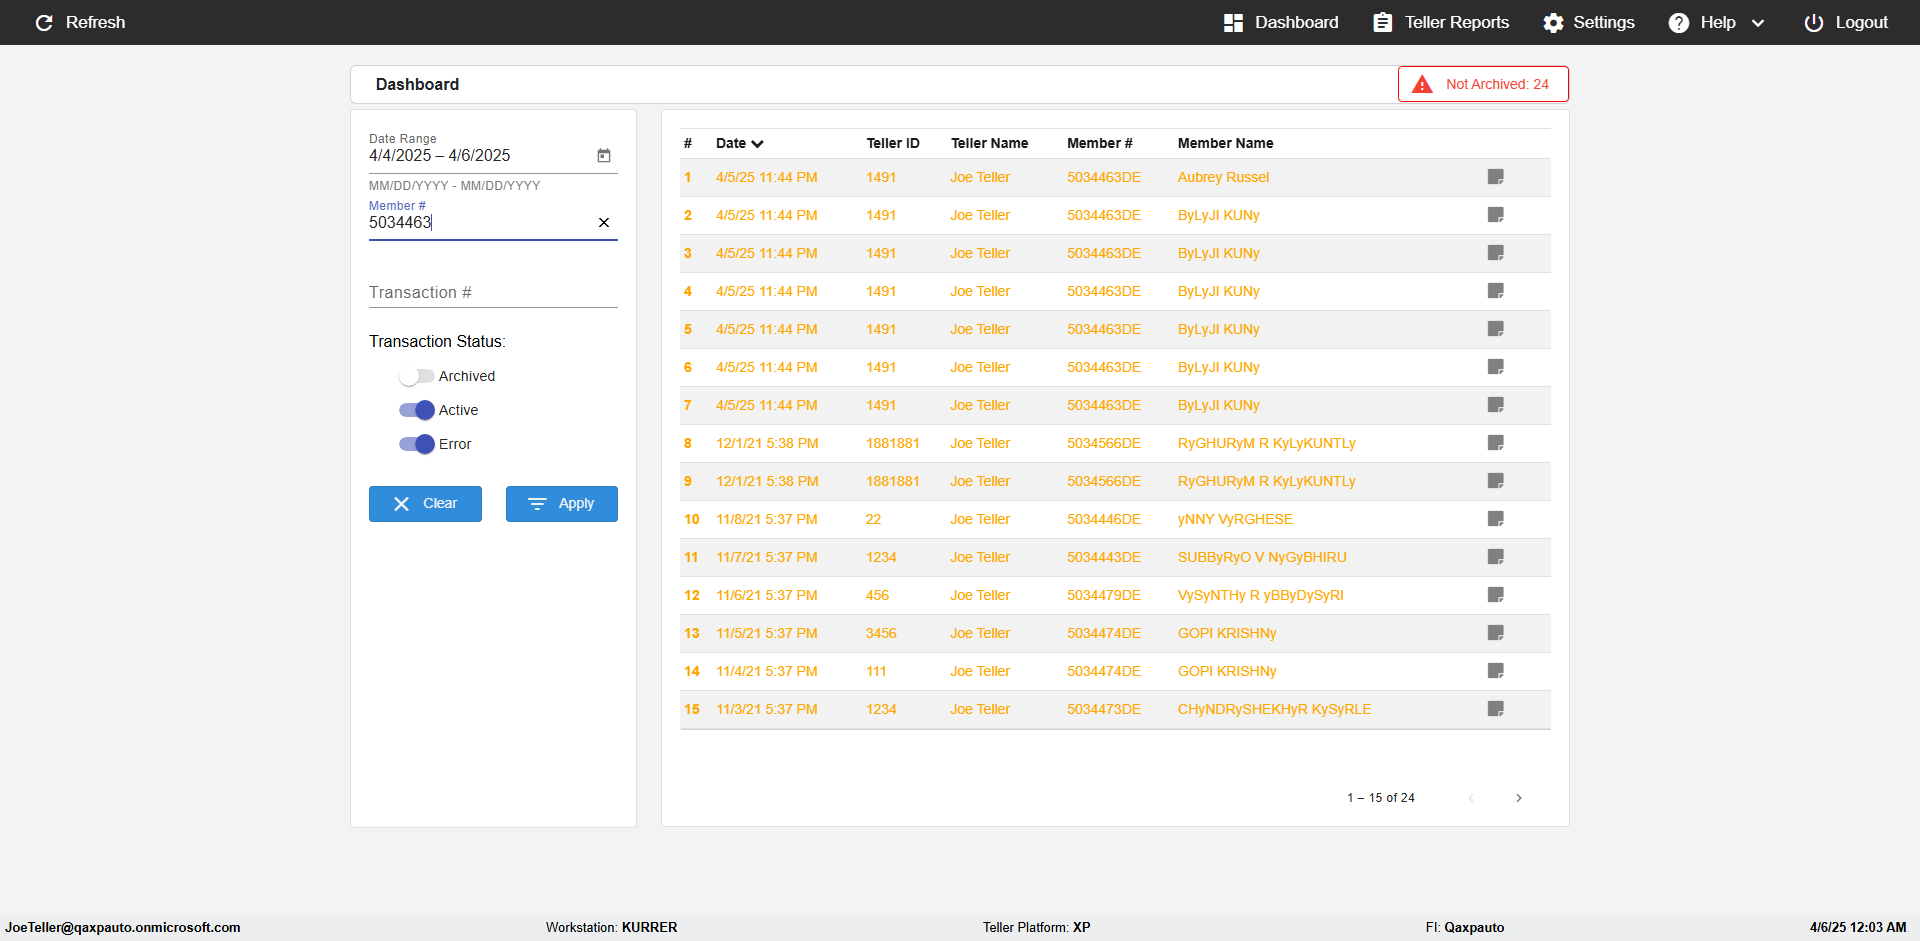Focus the Transaction # input field

pos(493,292)
